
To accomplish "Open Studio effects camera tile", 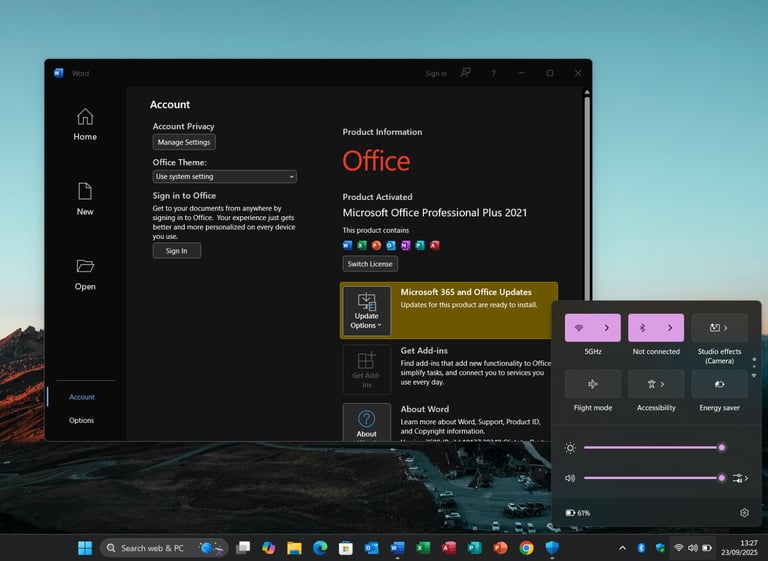I will click(x=720, y=328).
